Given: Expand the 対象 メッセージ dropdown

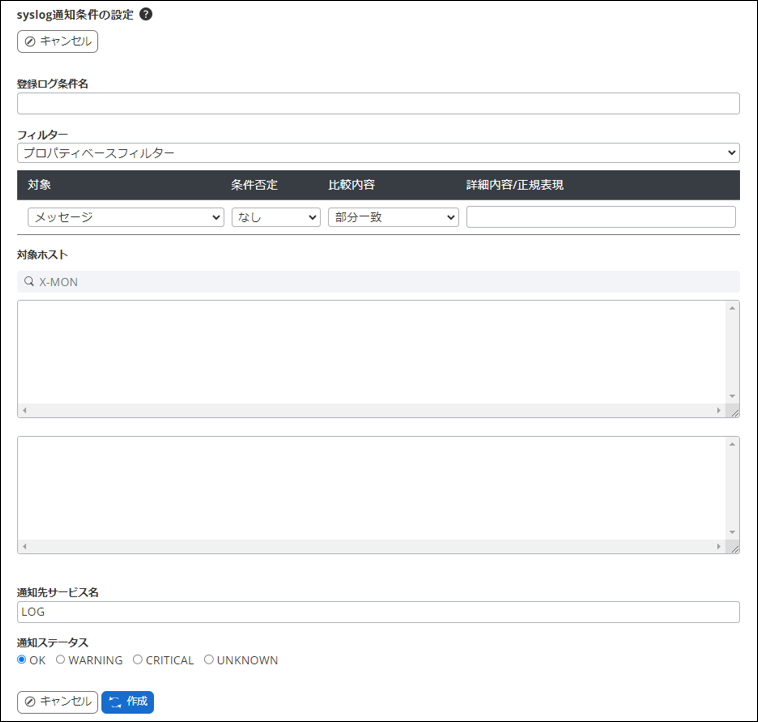Looking at the screenshot, I should (x=126, y=217).
